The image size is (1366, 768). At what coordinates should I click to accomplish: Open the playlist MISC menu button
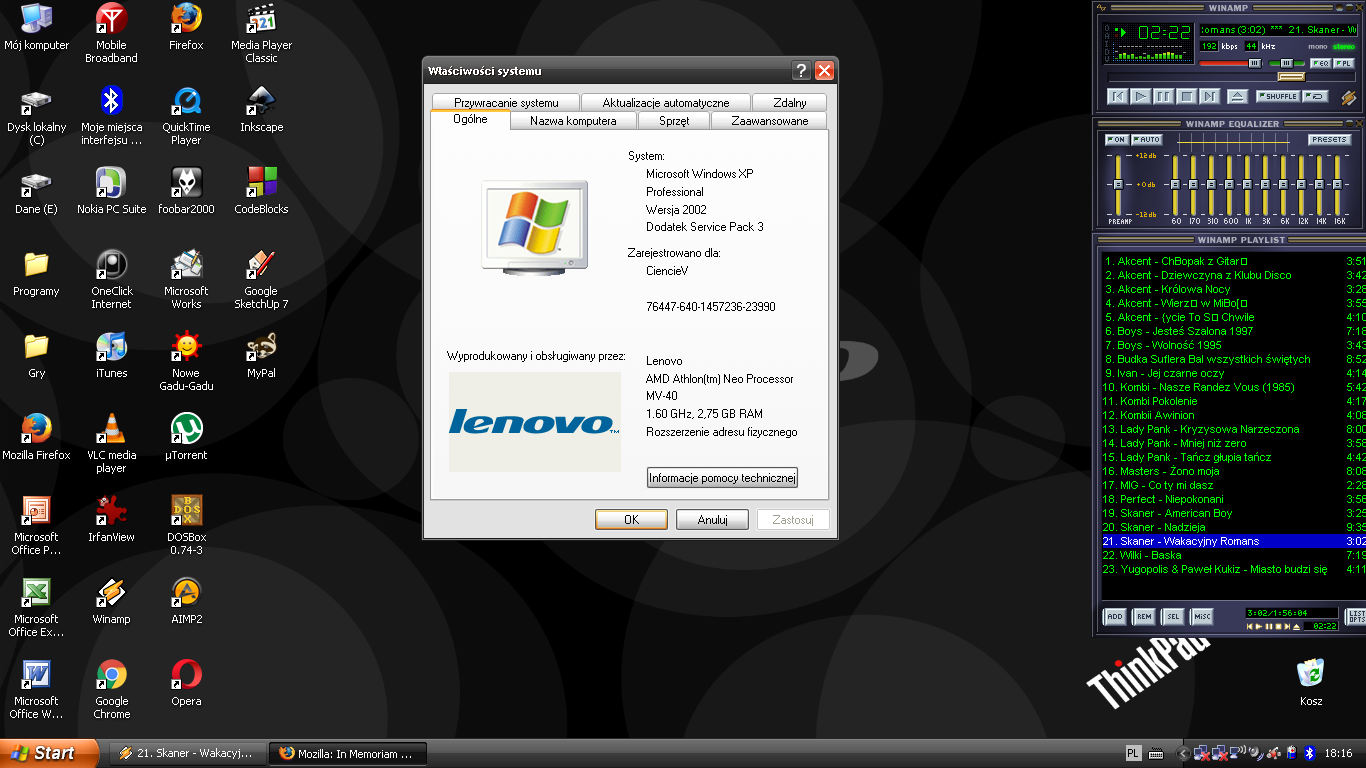[x=1202, y=617]
